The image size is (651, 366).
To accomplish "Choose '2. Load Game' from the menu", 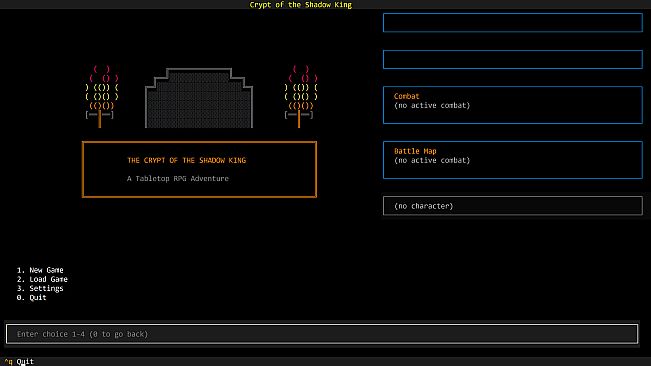I will point(42,279).
